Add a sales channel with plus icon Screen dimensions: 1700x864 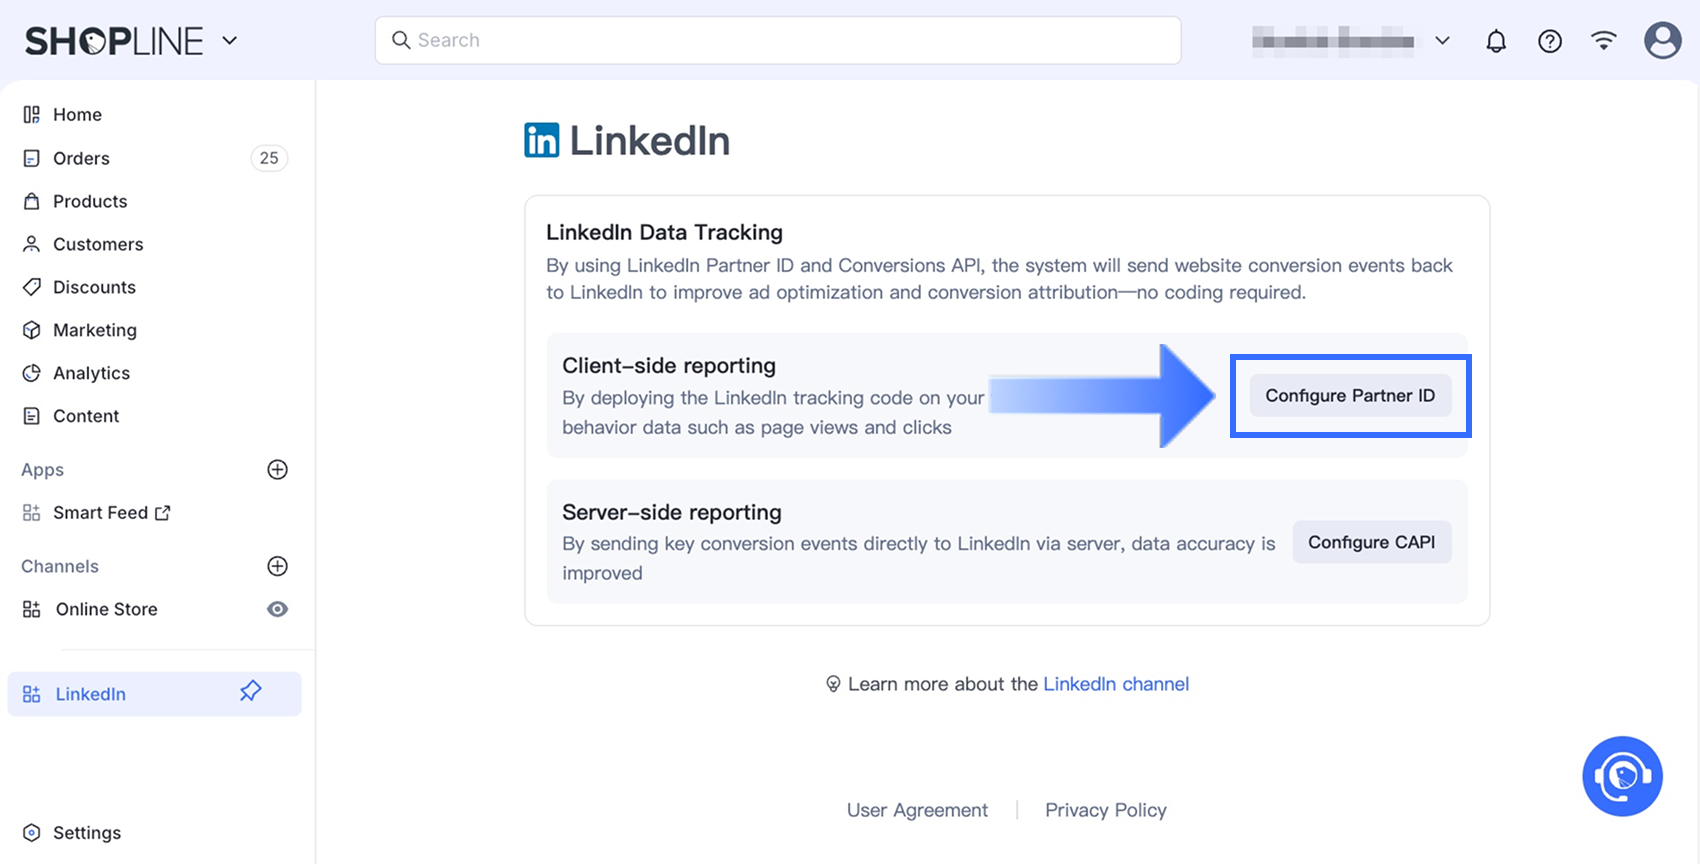(278, 566)
